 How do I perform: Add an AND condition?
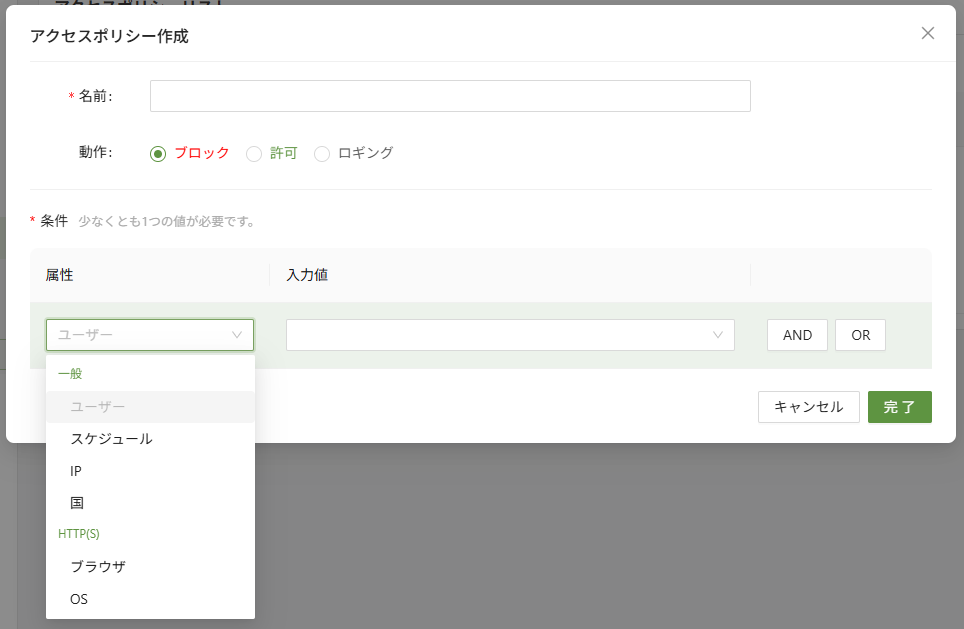(x=797, y=335)
